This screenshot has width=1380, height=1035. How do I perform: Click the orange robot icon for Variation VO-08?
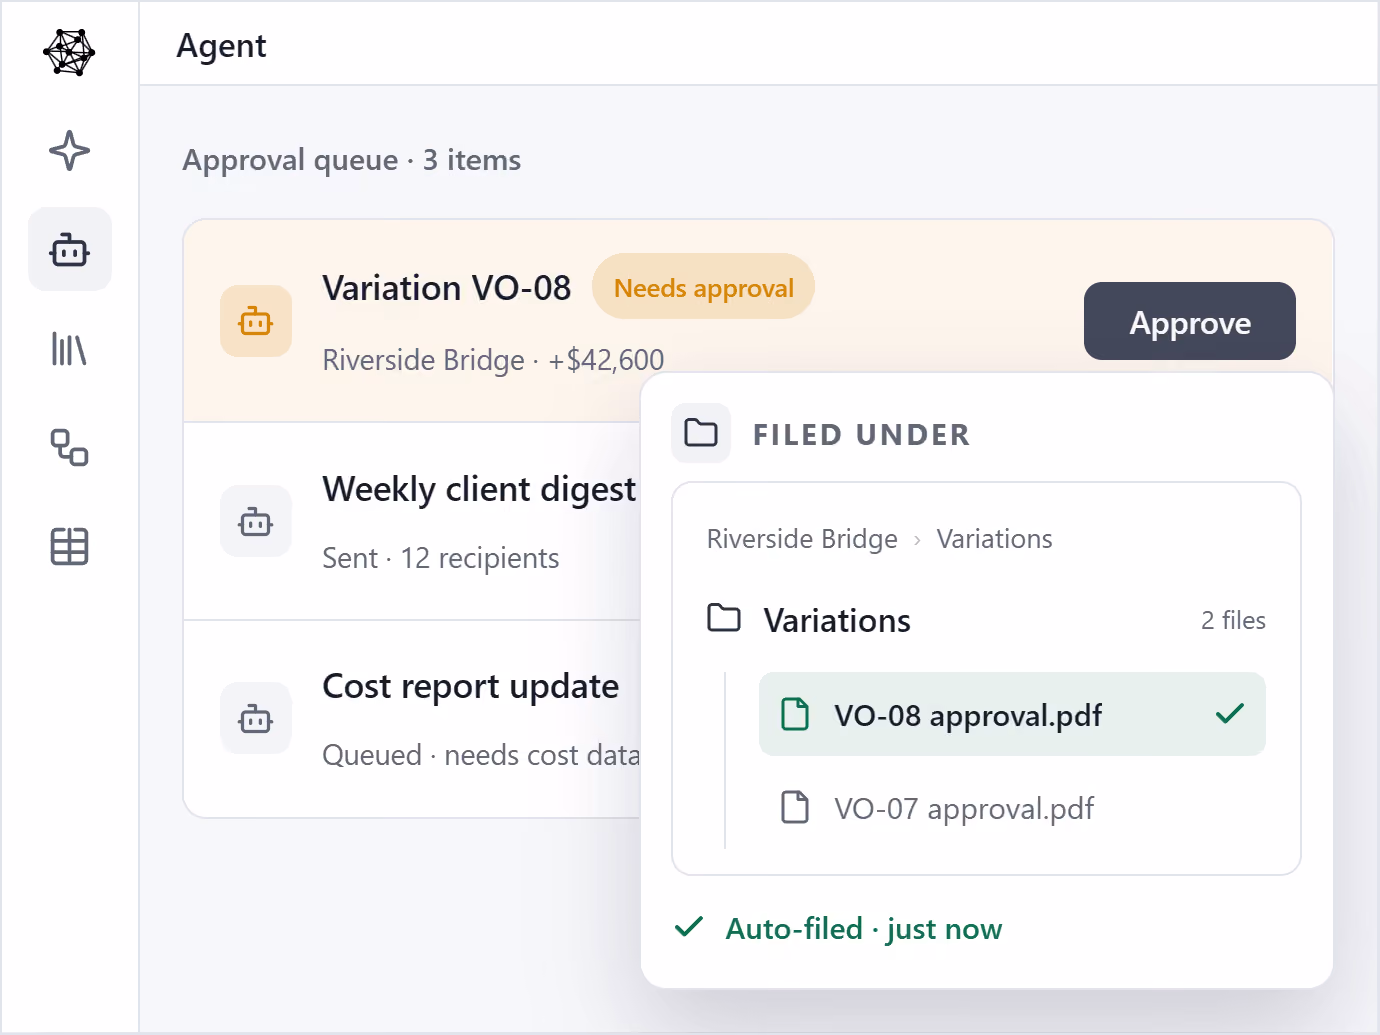click(256, 321)
